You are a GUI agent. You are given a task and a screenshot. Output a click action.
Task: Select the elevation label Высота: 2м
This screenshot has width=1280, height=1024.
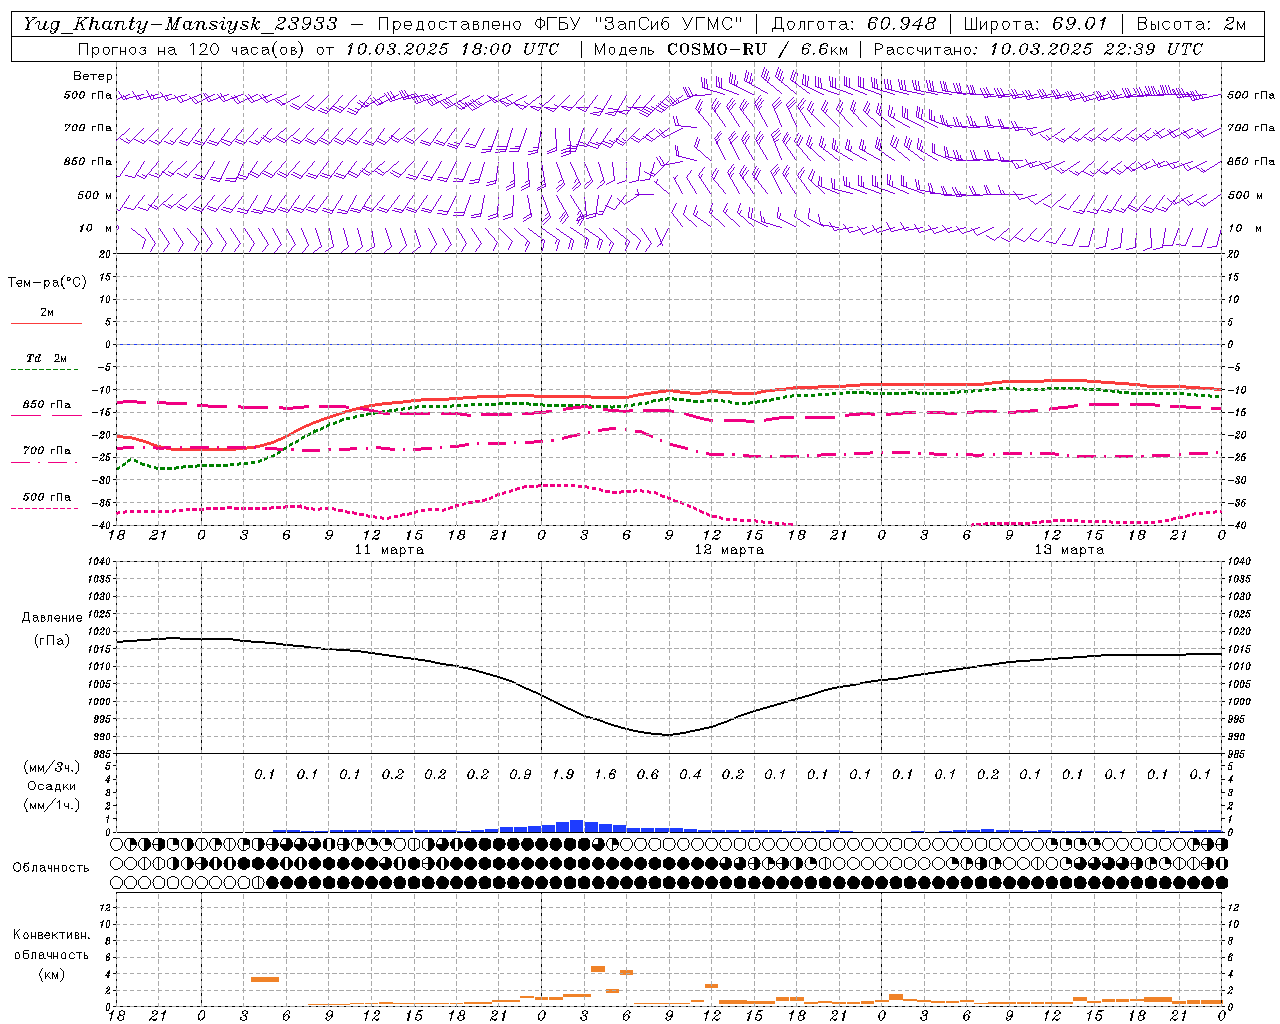(1191, 24)
